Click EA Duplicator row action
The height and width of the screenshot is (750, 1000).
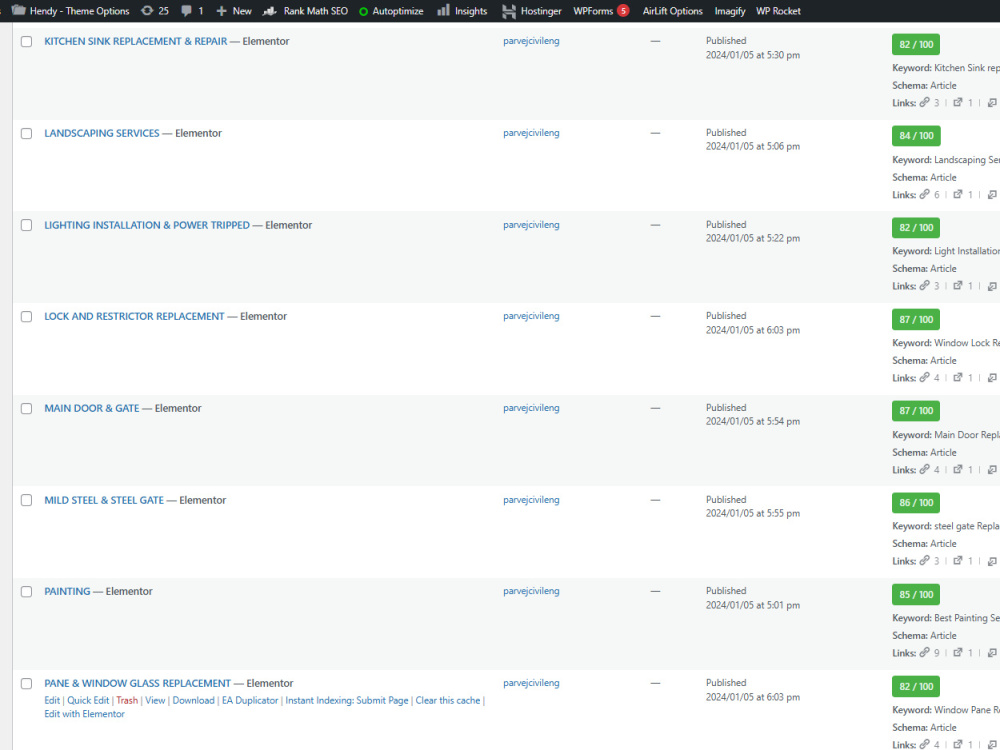click(250, 700)
